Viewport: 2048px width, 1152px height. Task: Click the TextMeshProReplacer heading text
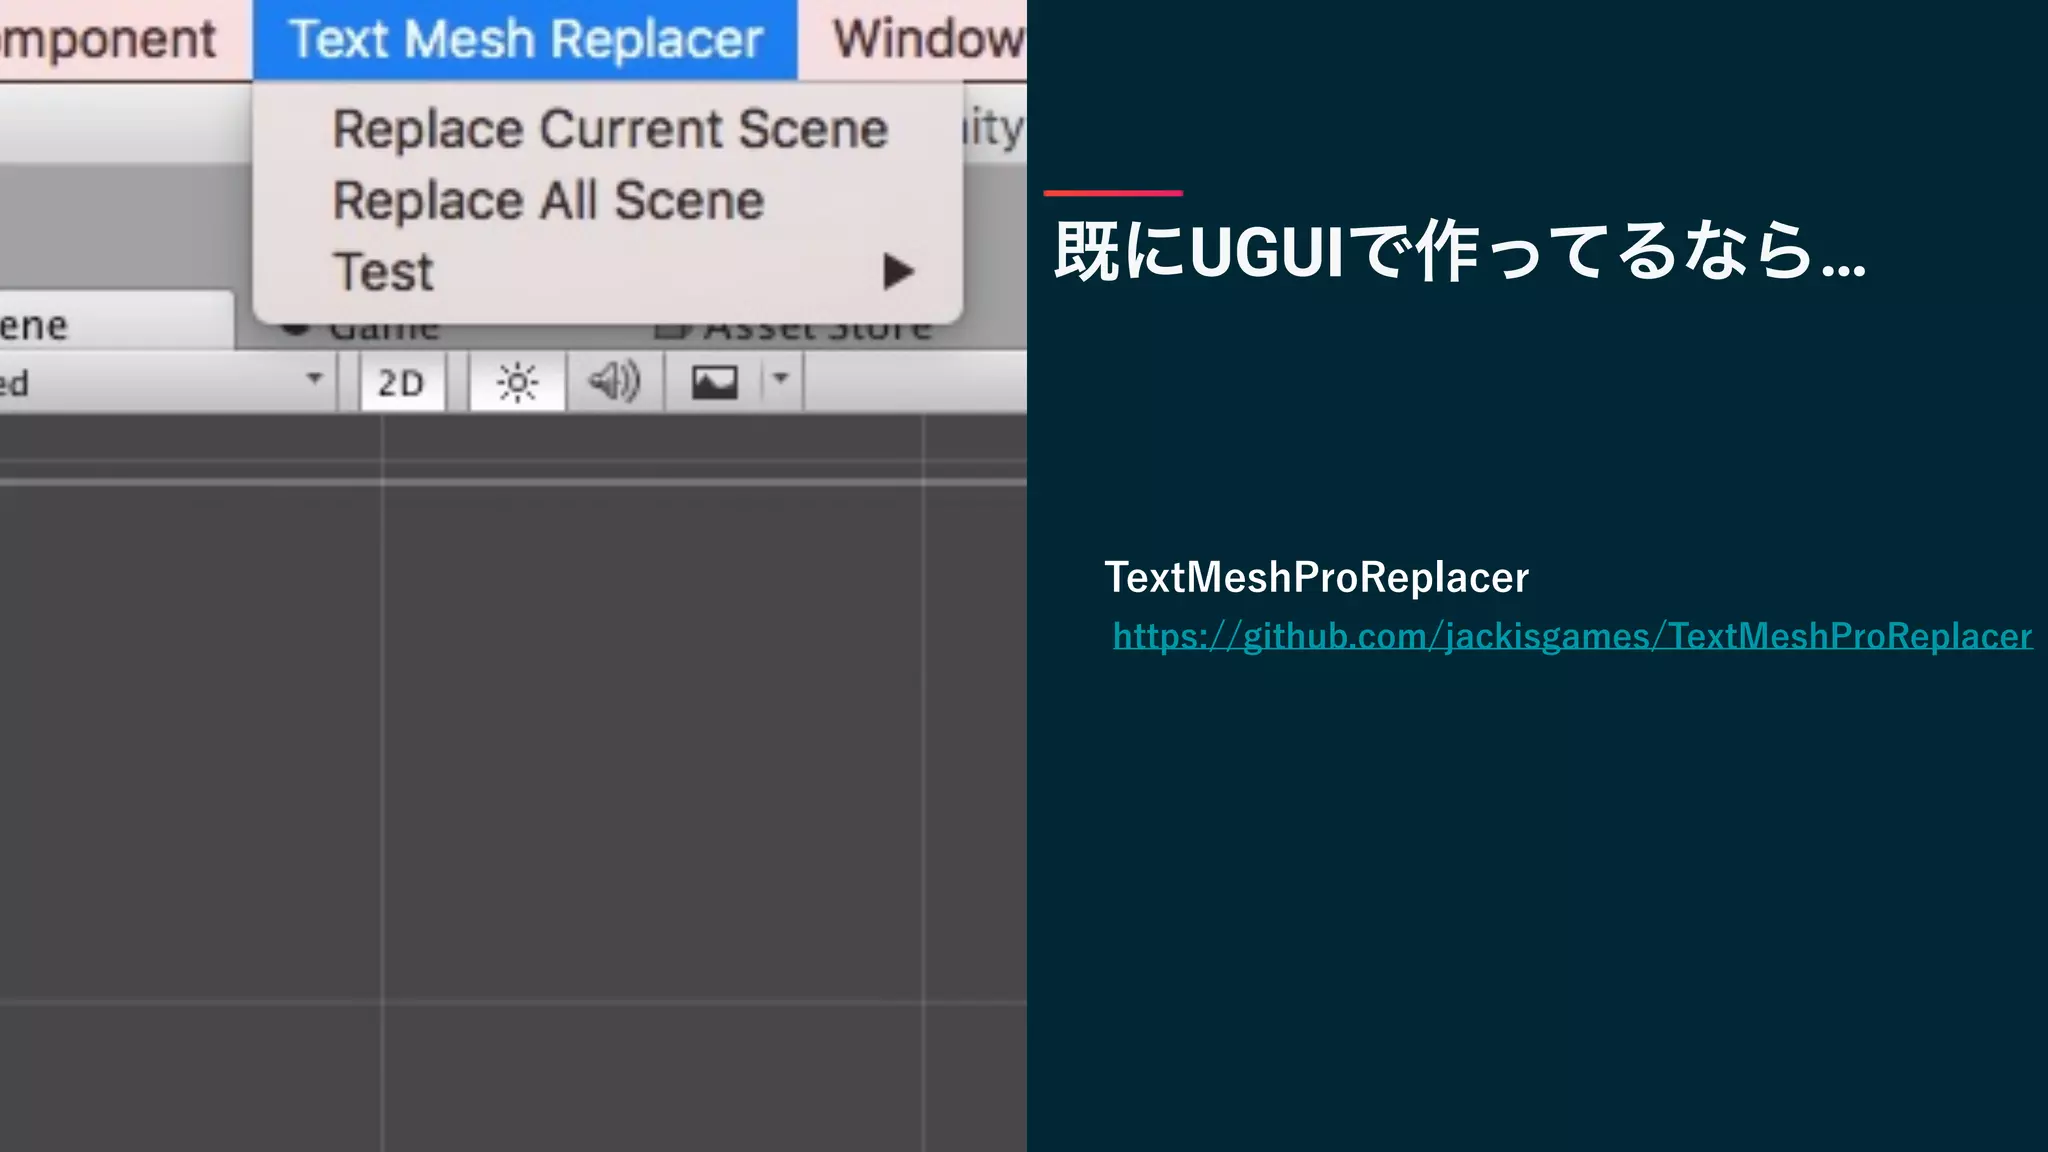(1316, 578)
